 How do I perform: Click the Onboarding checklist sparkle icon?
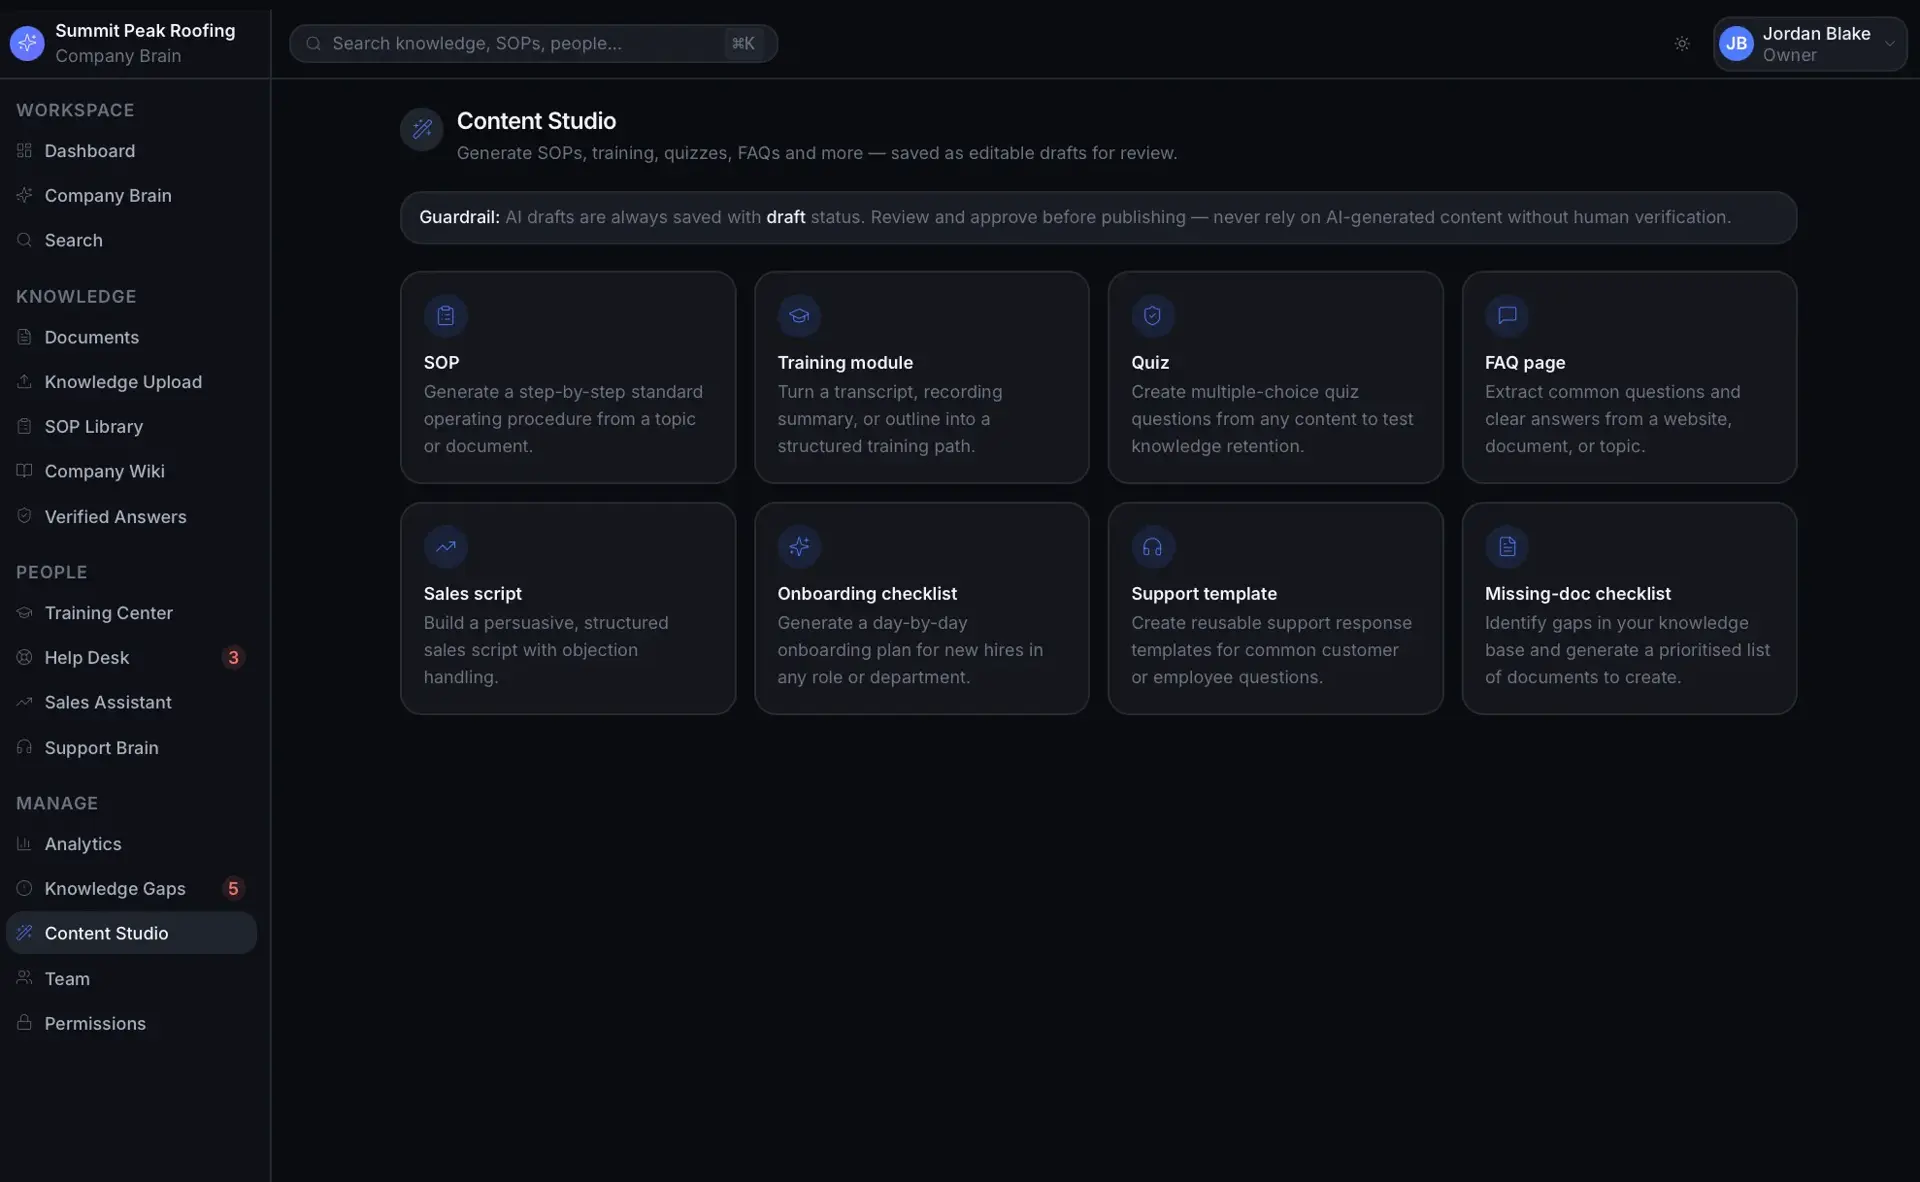[799, 547]
